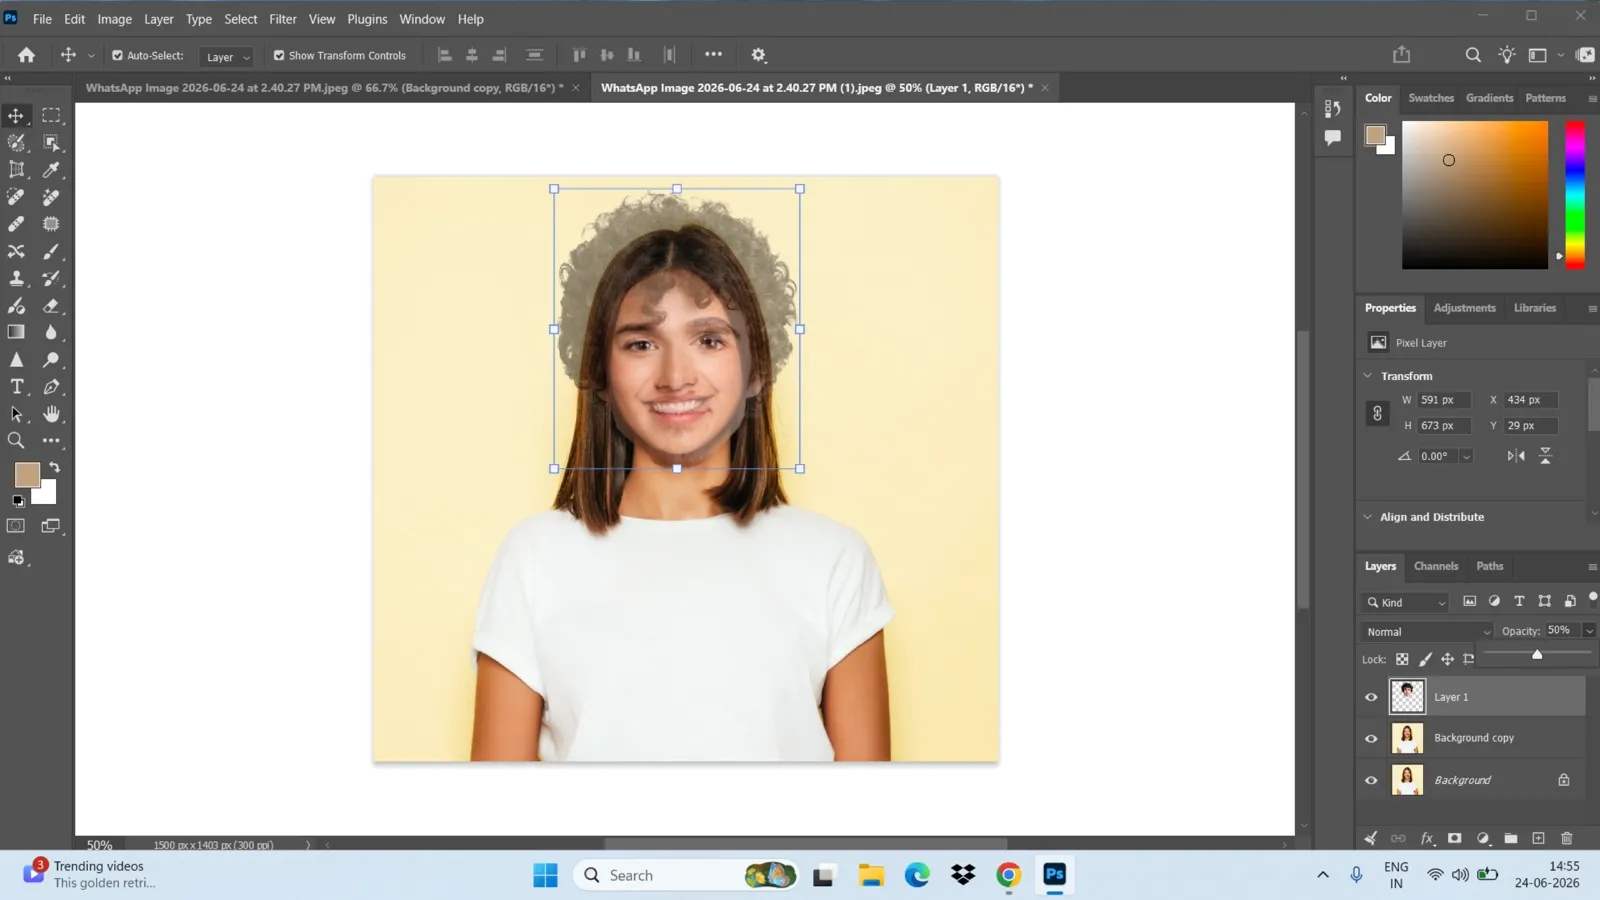1600x900 pixels.
Task: Select the Object Selection tool
Action: [x=51, y=143]
